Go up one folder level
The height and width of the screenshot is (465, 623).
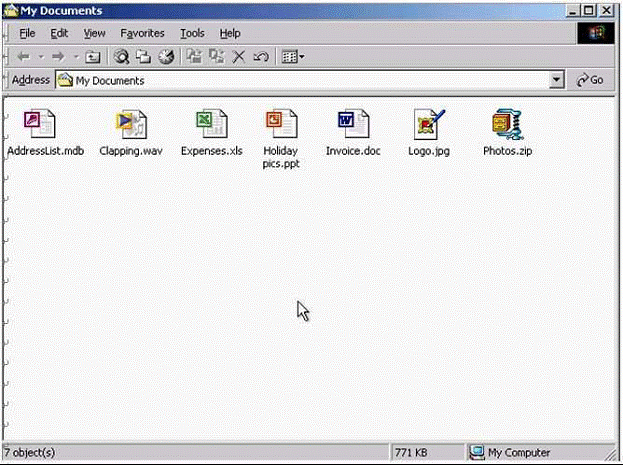click(93, 57)
